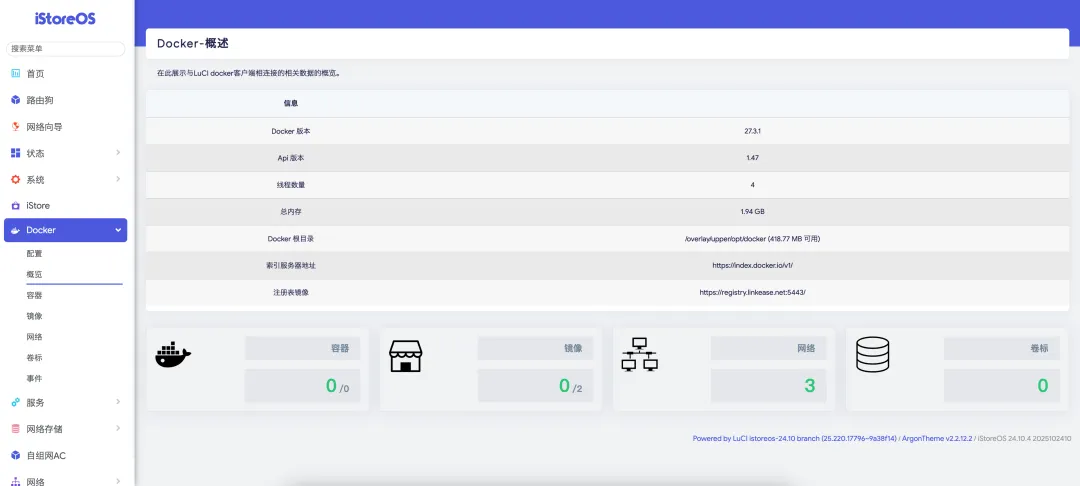1080x486 pixels.
Task: Click https://registry.linkease.net:5443/ mirror value
Action: tap(752, 292)
